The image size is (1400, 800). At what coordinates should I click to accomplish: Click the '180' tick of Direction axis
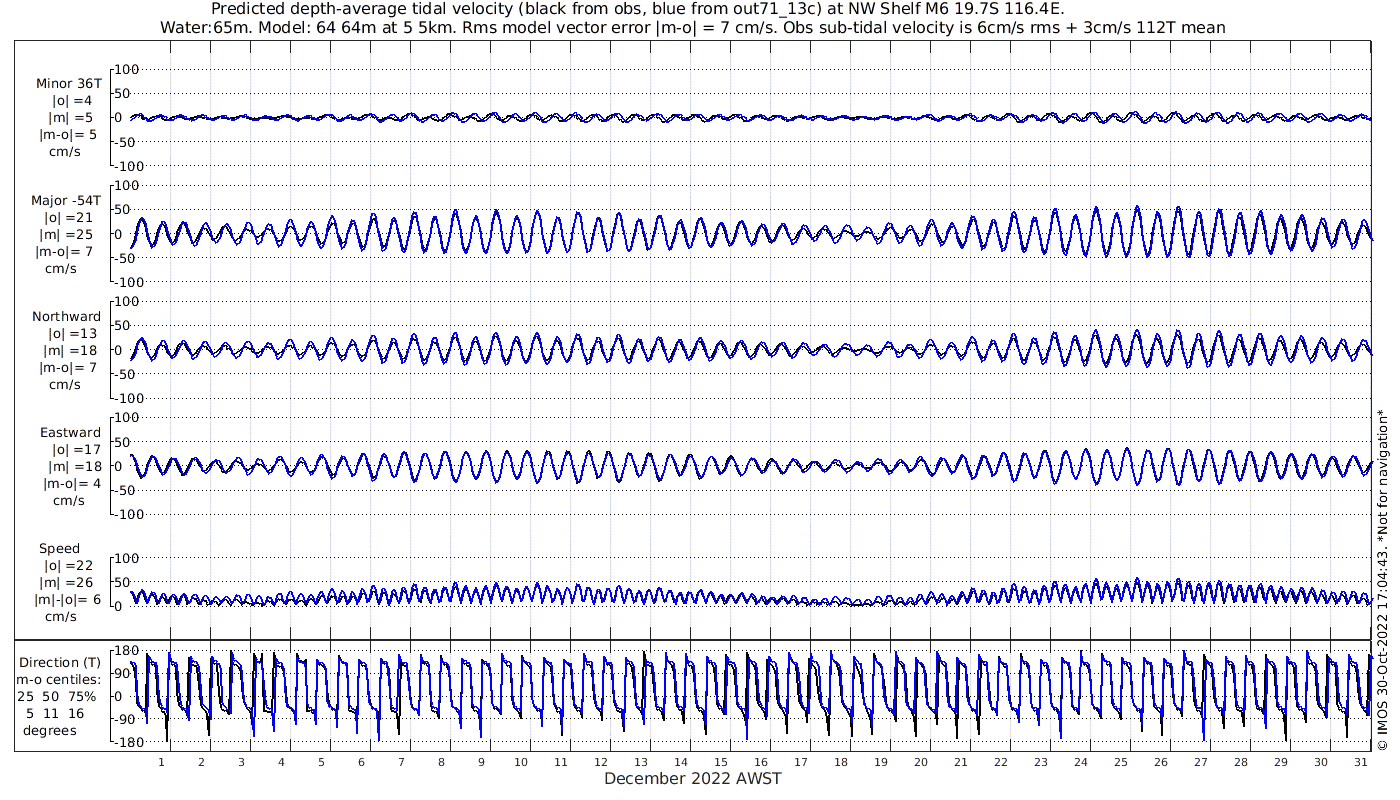(x=127, y=651)
